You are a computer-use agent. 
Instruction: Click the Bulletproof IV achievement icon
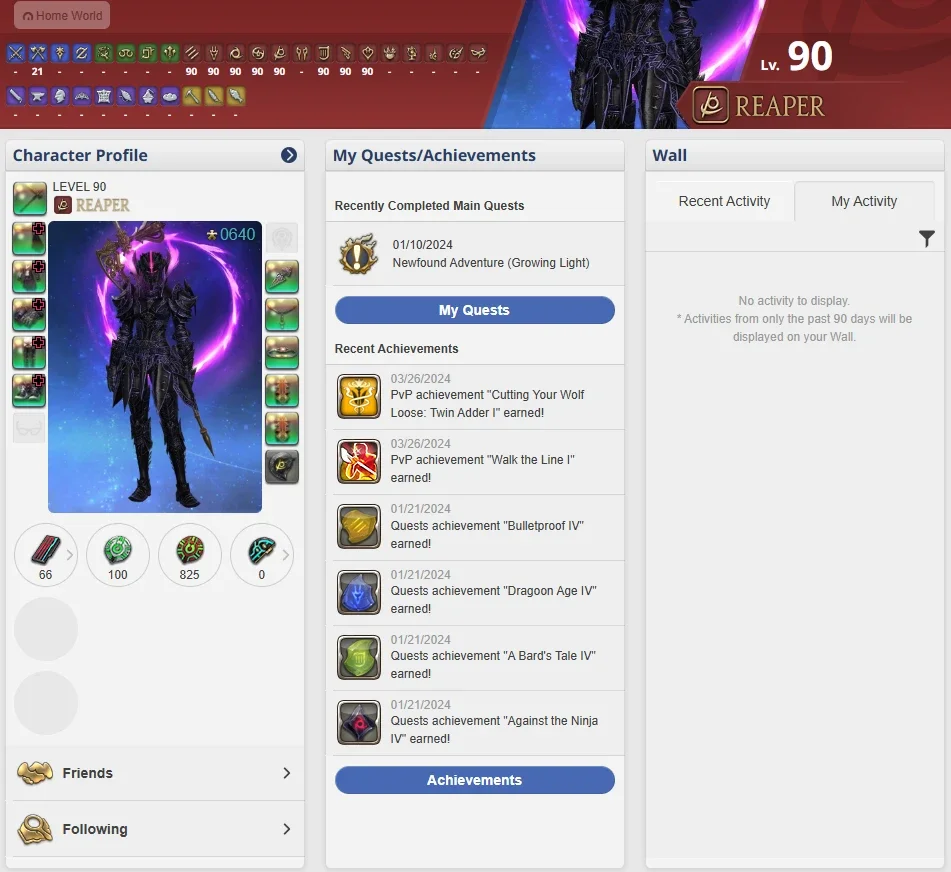click(359, 526)
